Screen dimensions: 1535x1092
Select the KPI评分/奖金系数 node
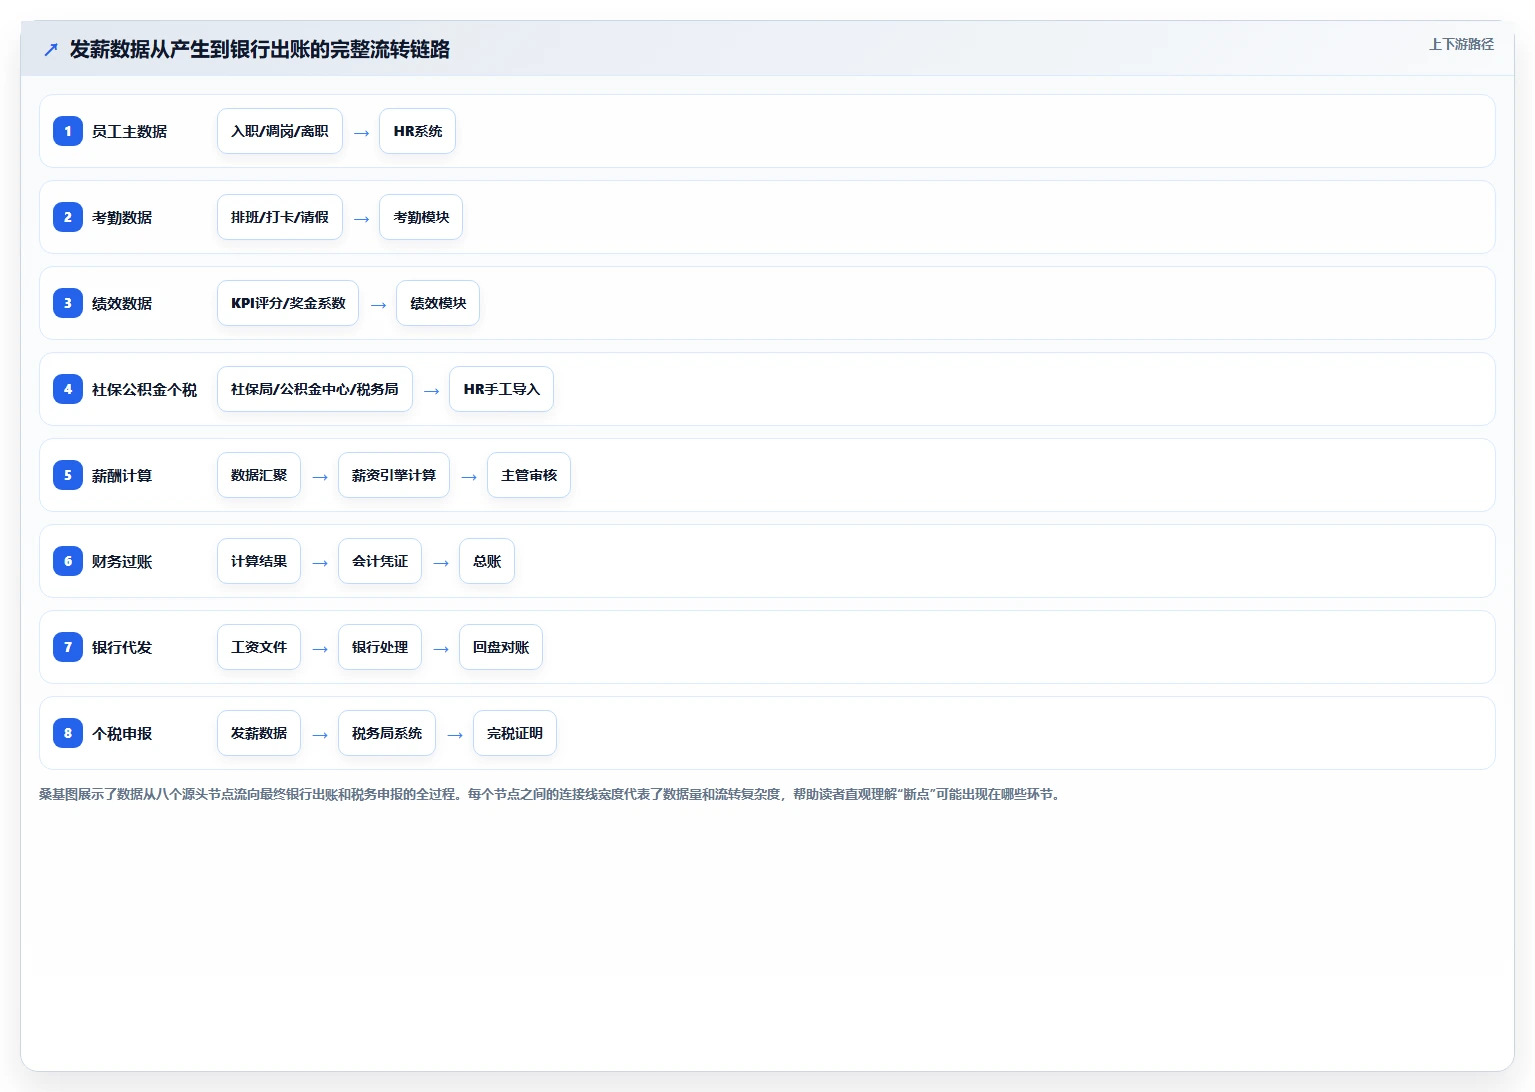tap(288, 303)
